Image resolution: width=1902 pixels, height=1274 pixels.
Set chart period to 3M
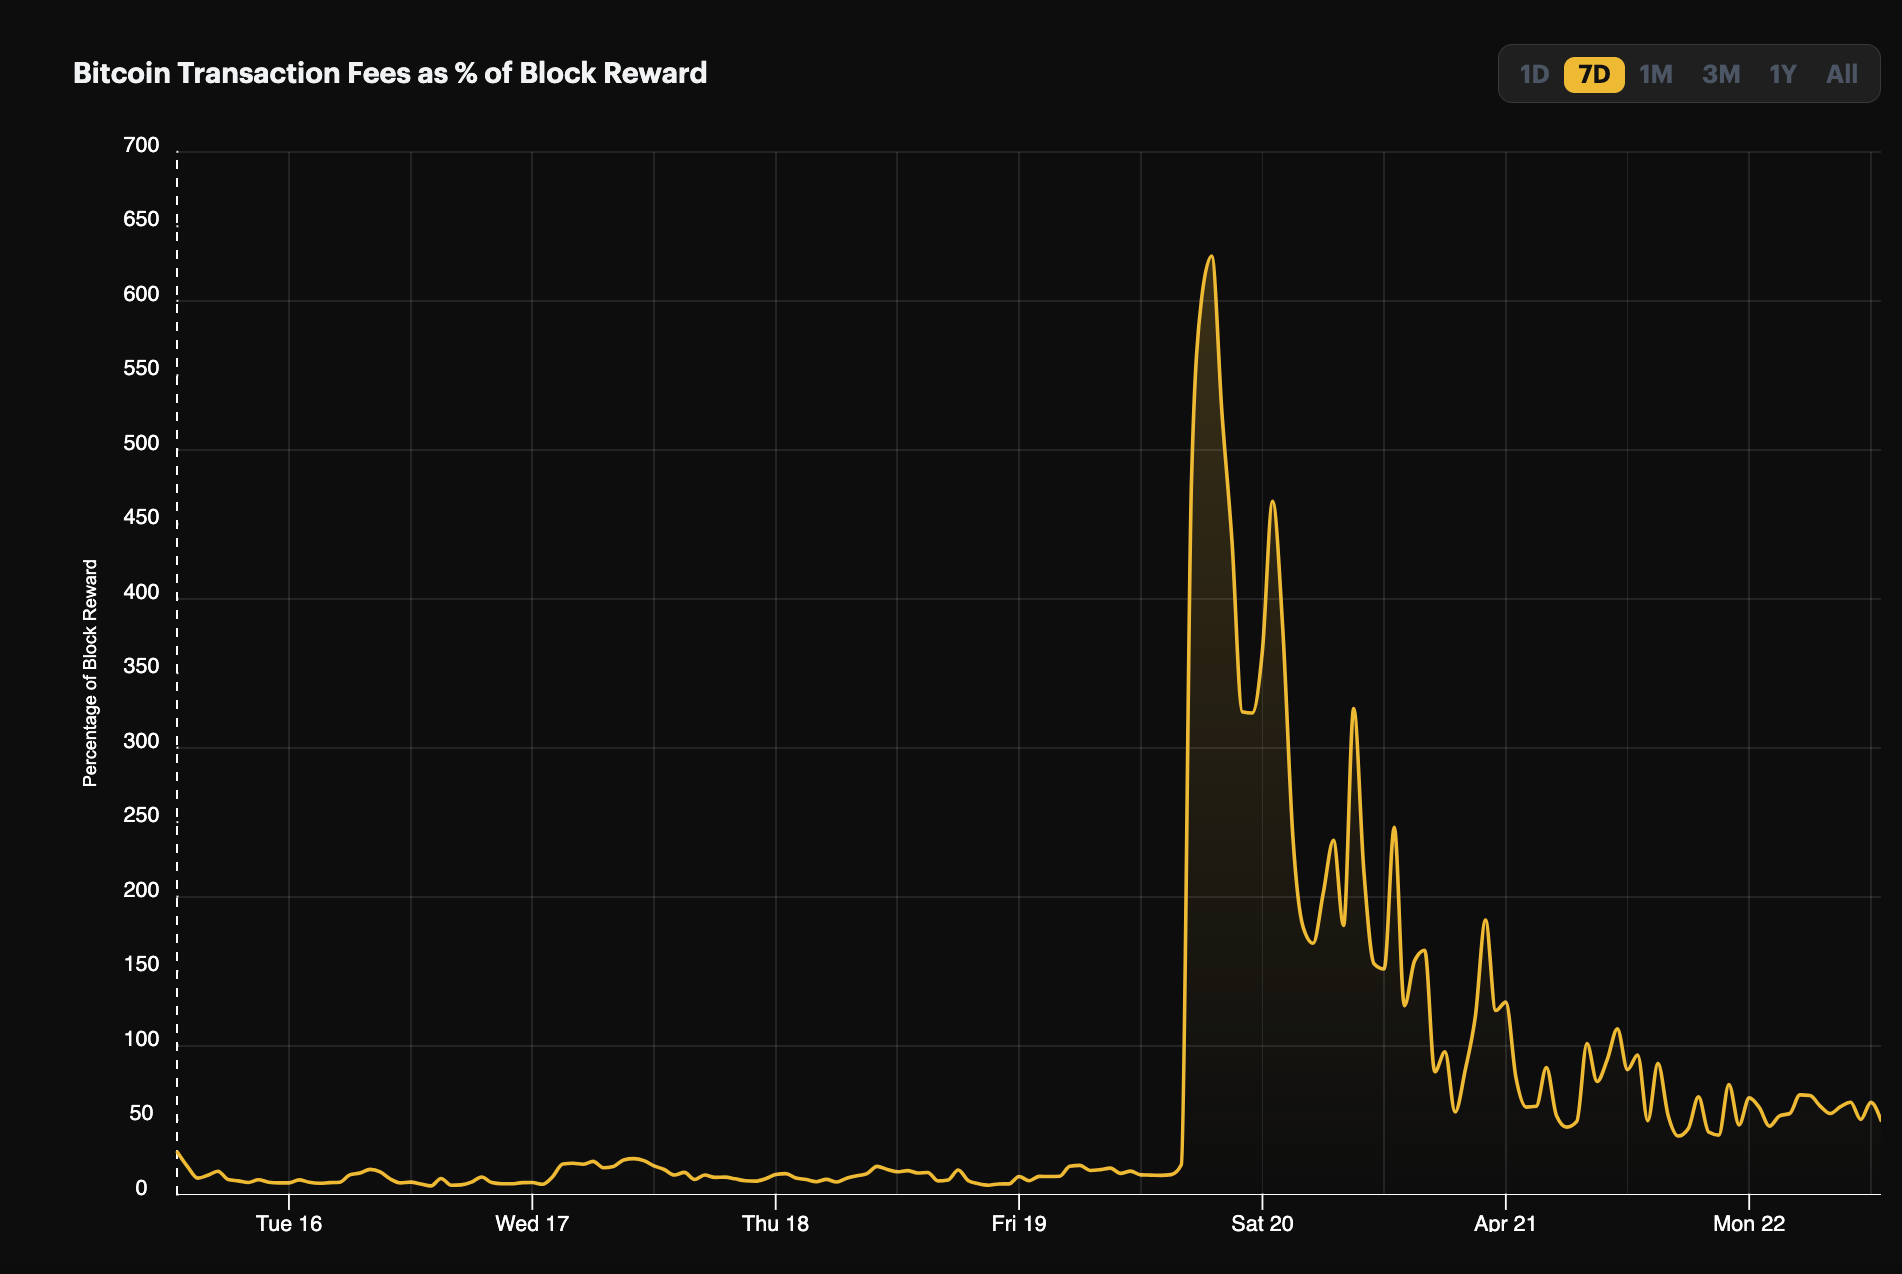pyautogui.click(x=1721, y=74)
